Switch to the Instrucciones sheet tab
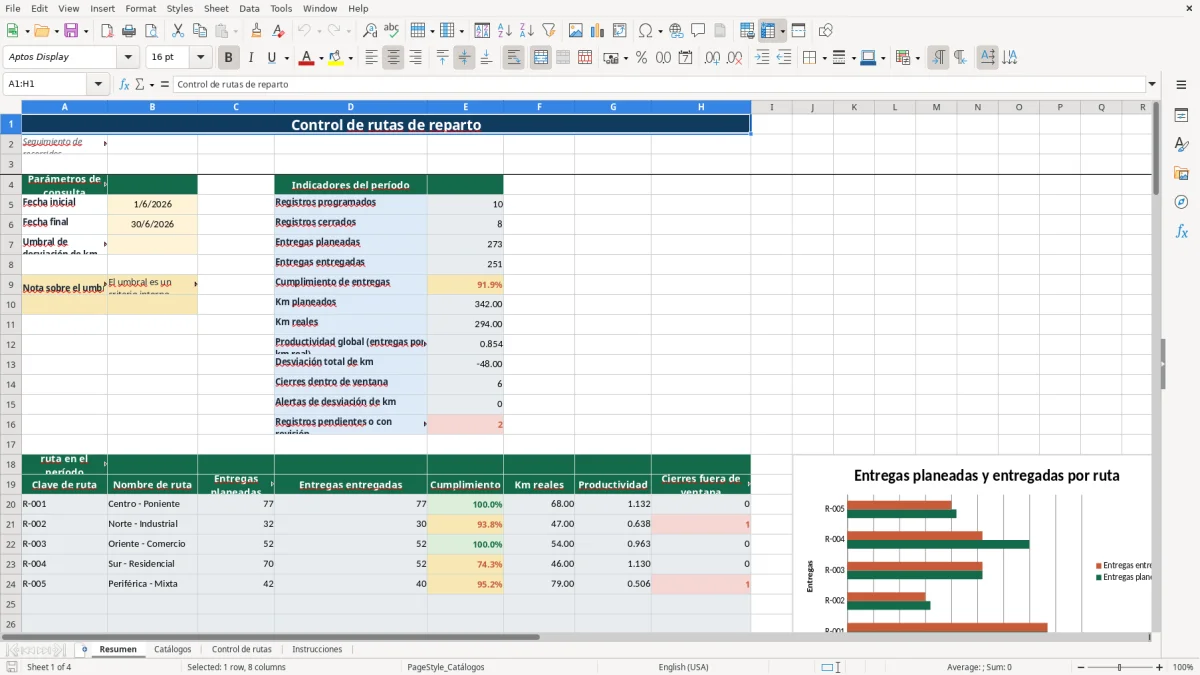Image resolution: width=1200 pixels, height=675 pixels. click(x=317, y=649)
